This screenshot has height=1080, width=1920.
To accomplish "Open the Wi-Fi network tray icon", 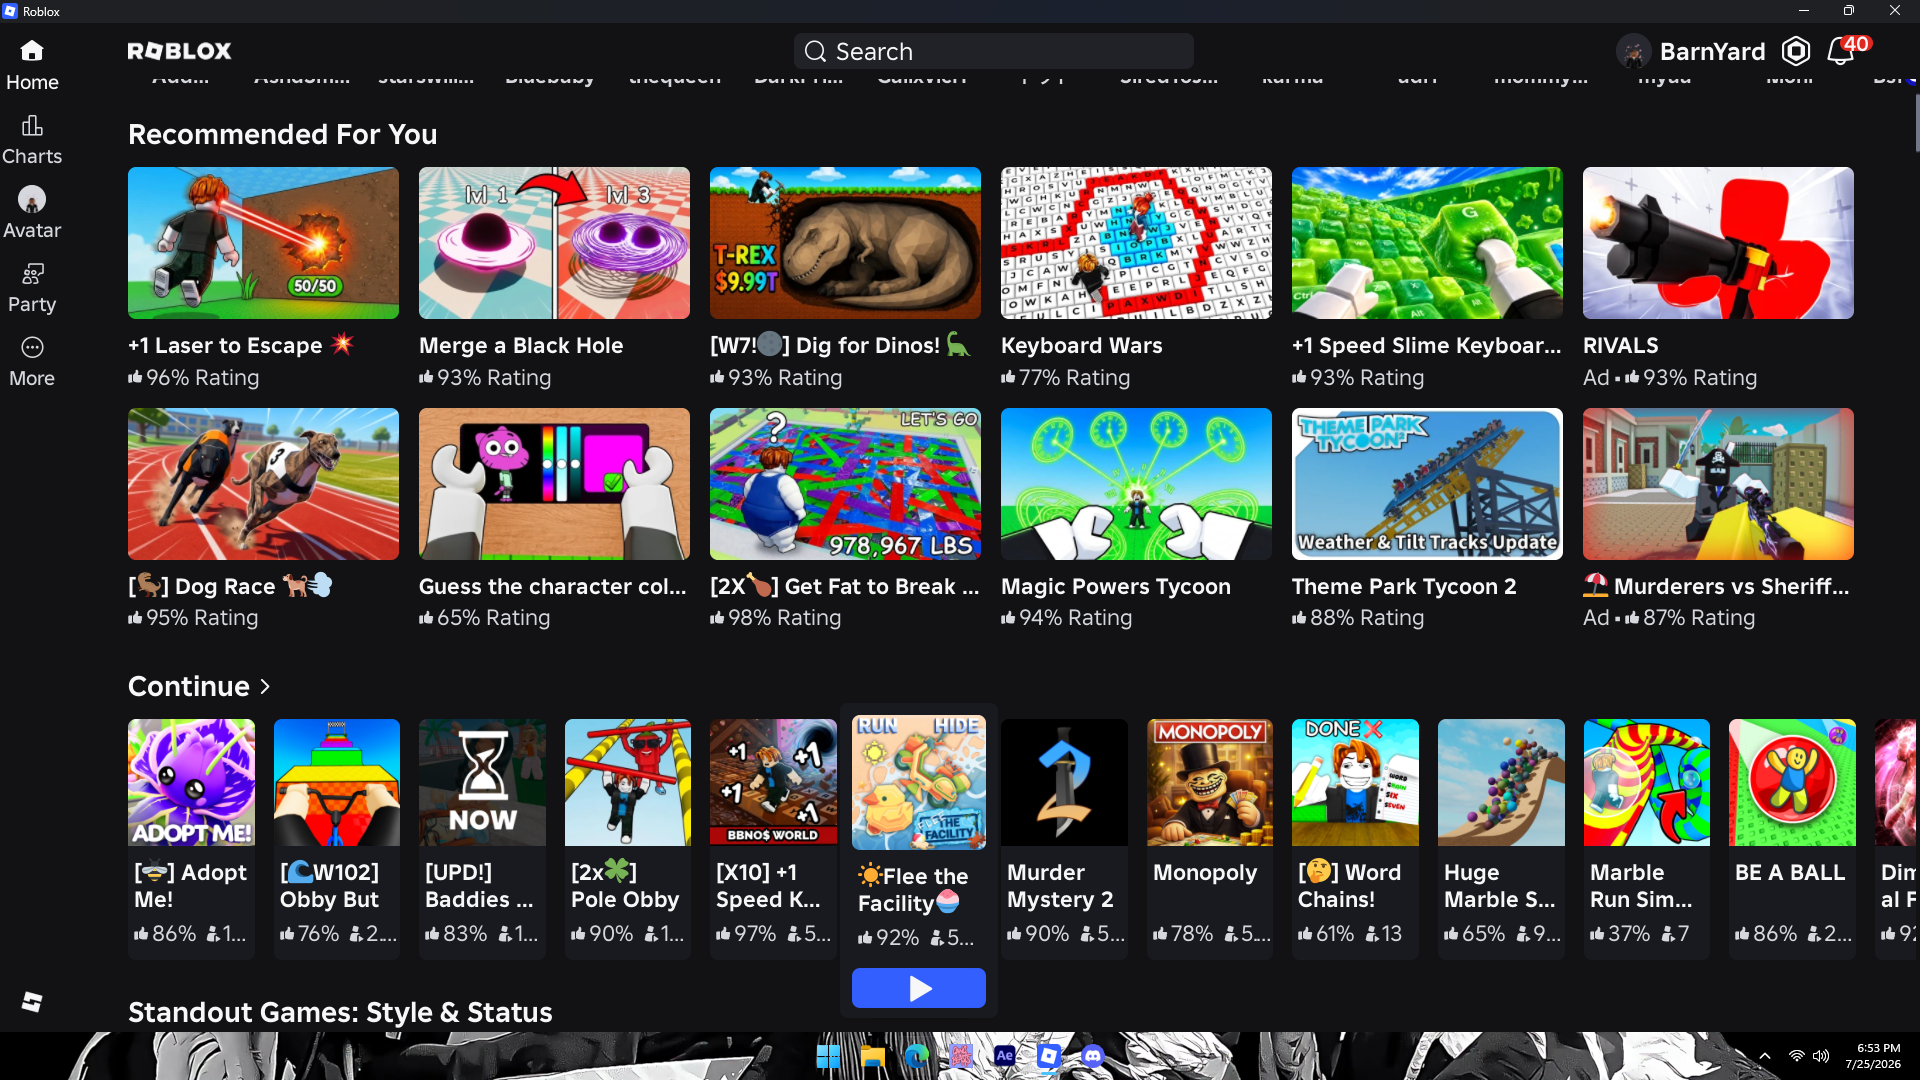I will (1797, 1056).
